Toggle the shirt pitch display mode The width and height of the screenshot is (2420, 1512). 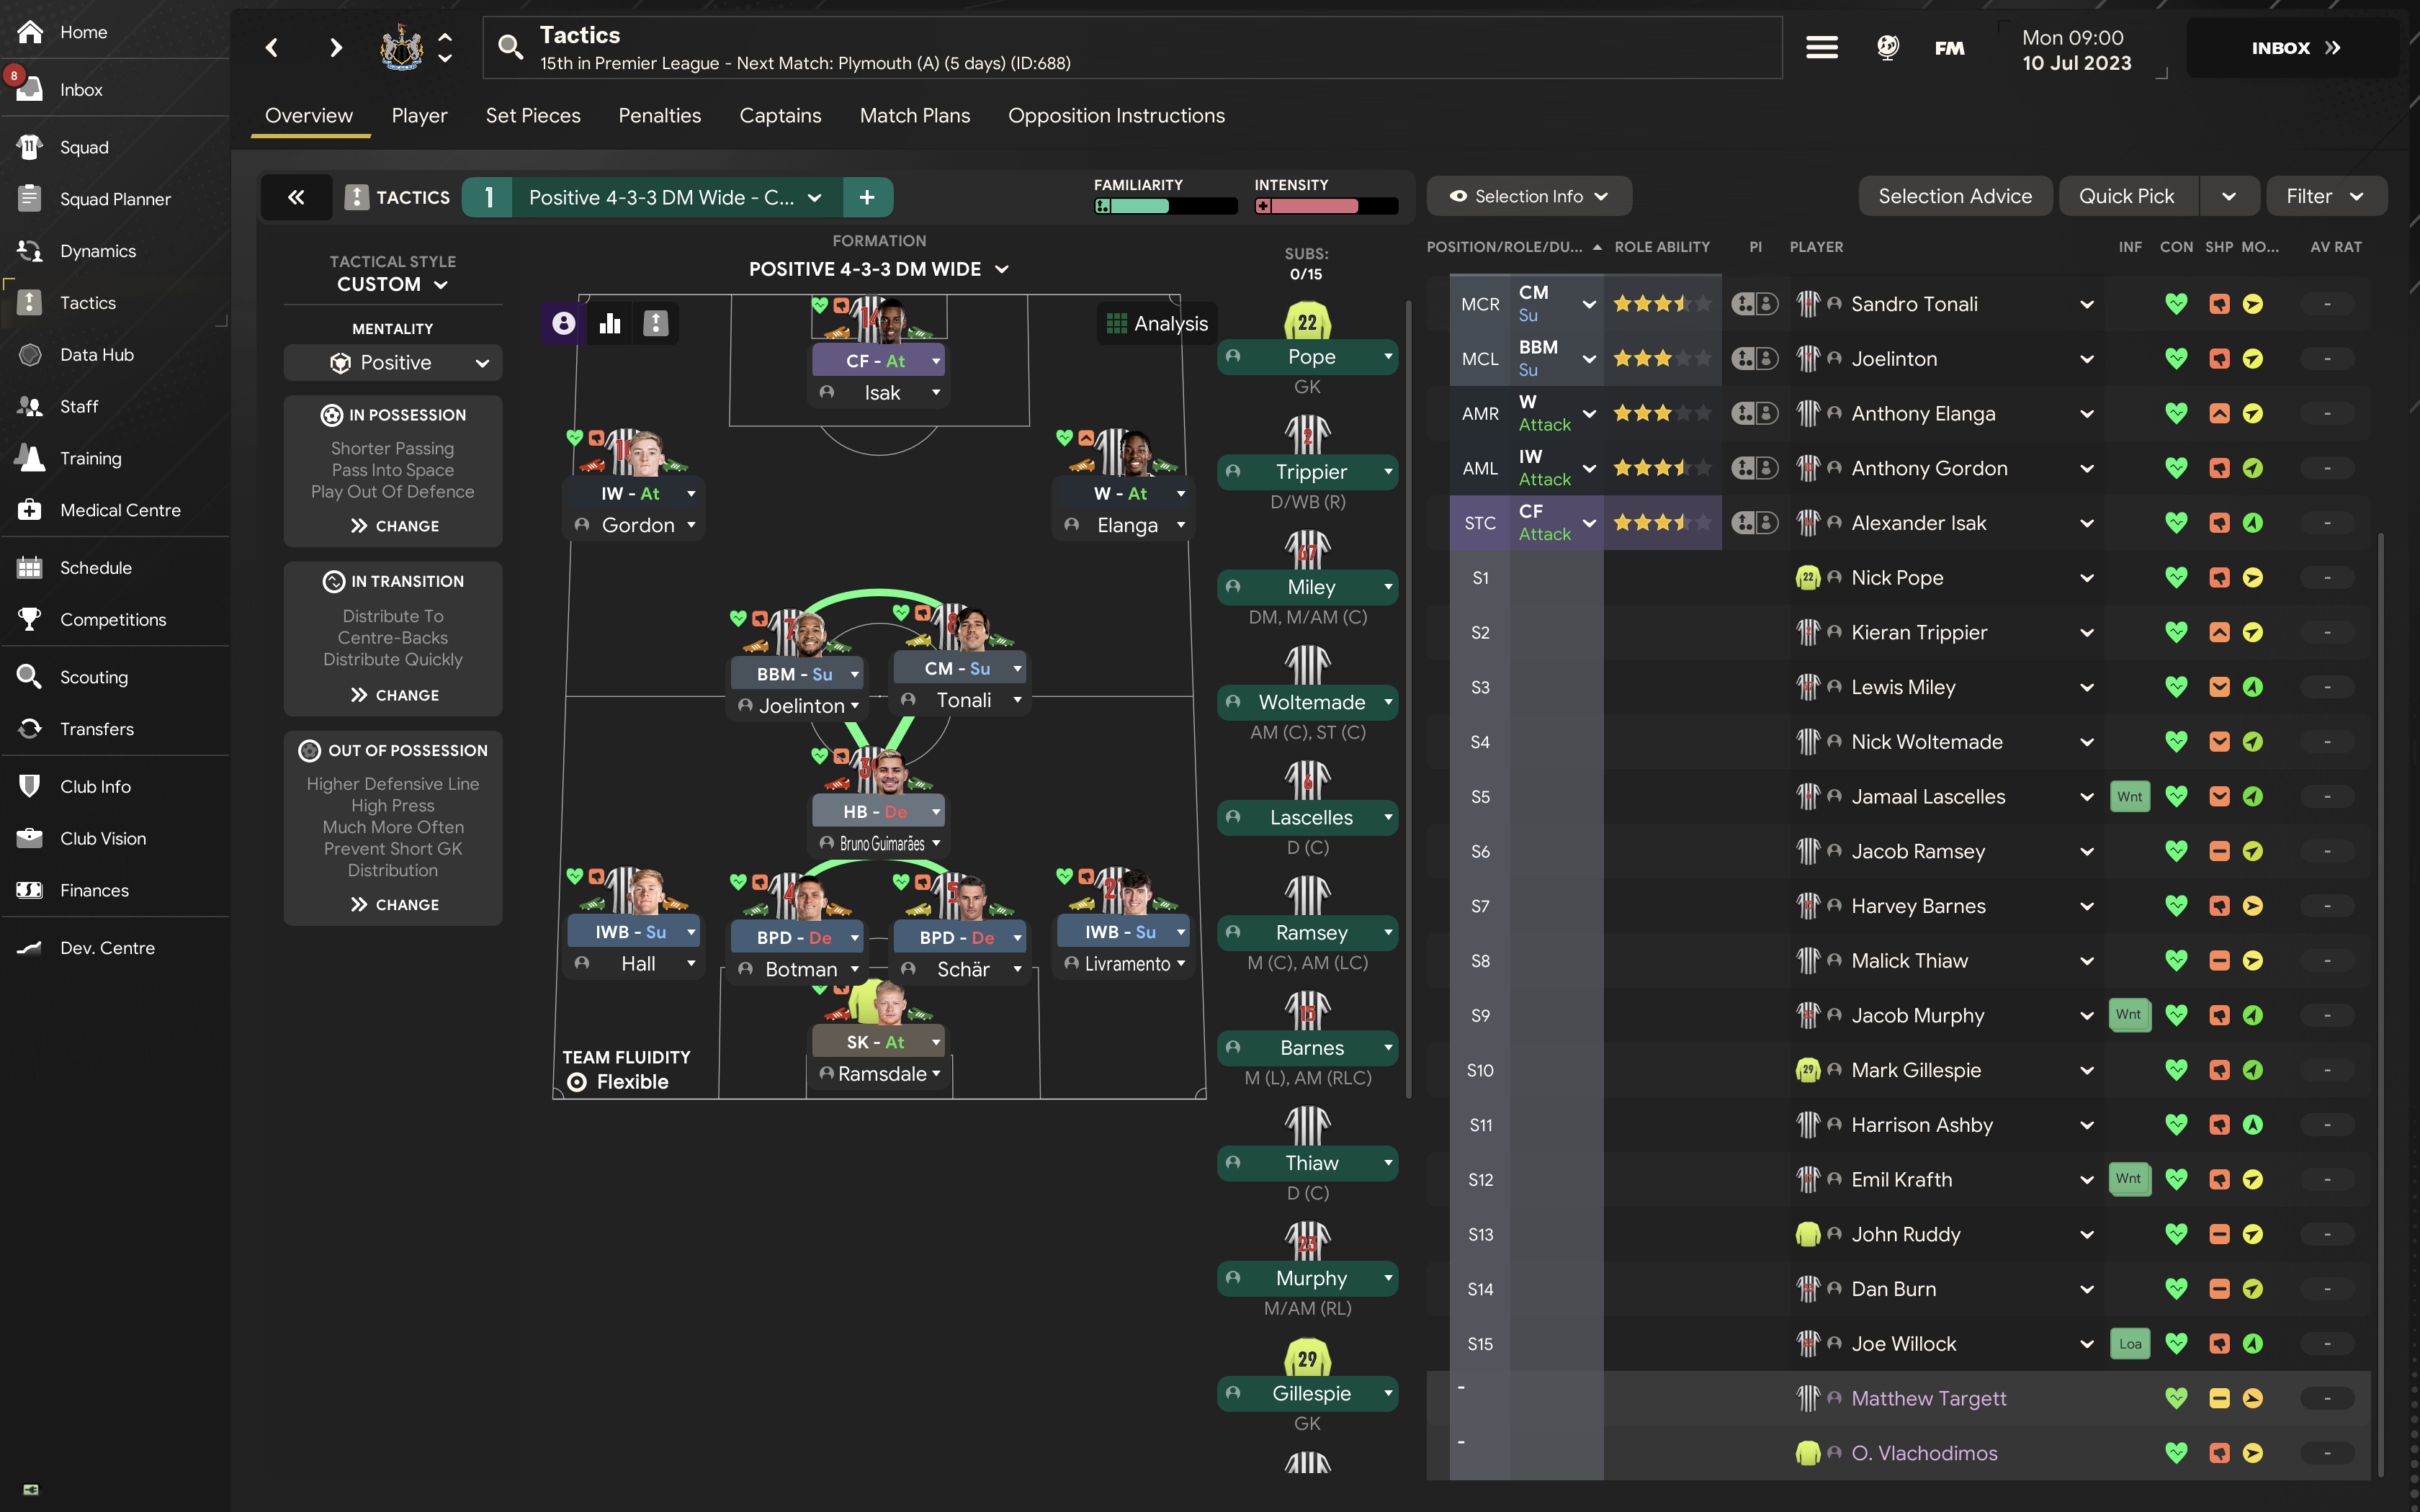point(656,323)
